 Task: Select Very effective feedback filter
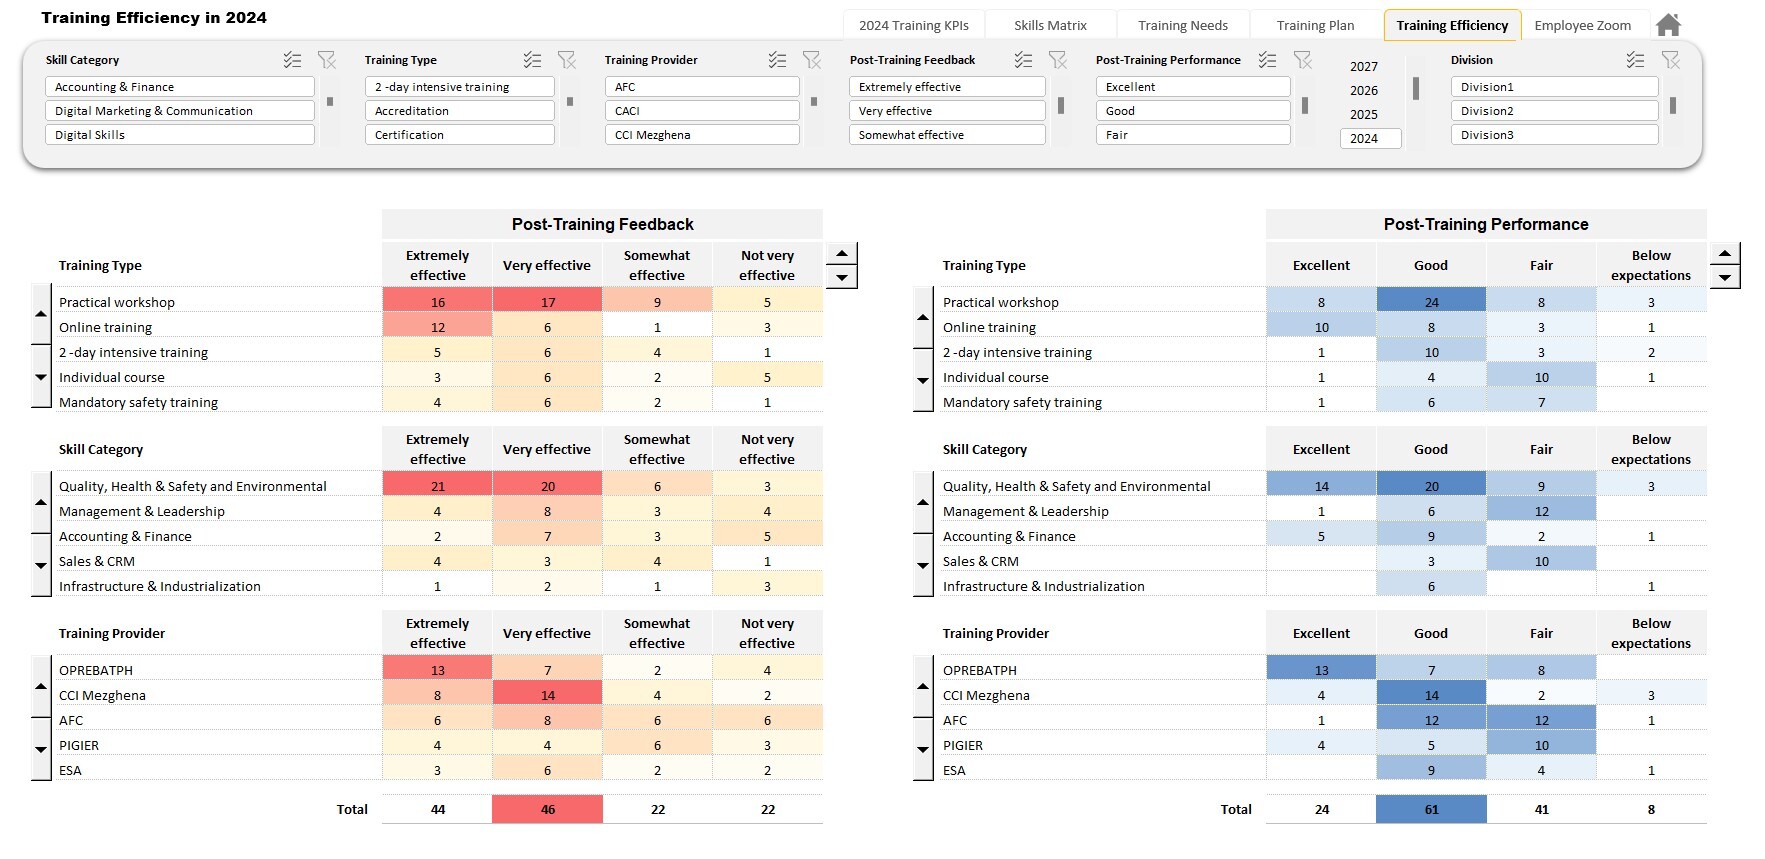click(x=947, y=111)
